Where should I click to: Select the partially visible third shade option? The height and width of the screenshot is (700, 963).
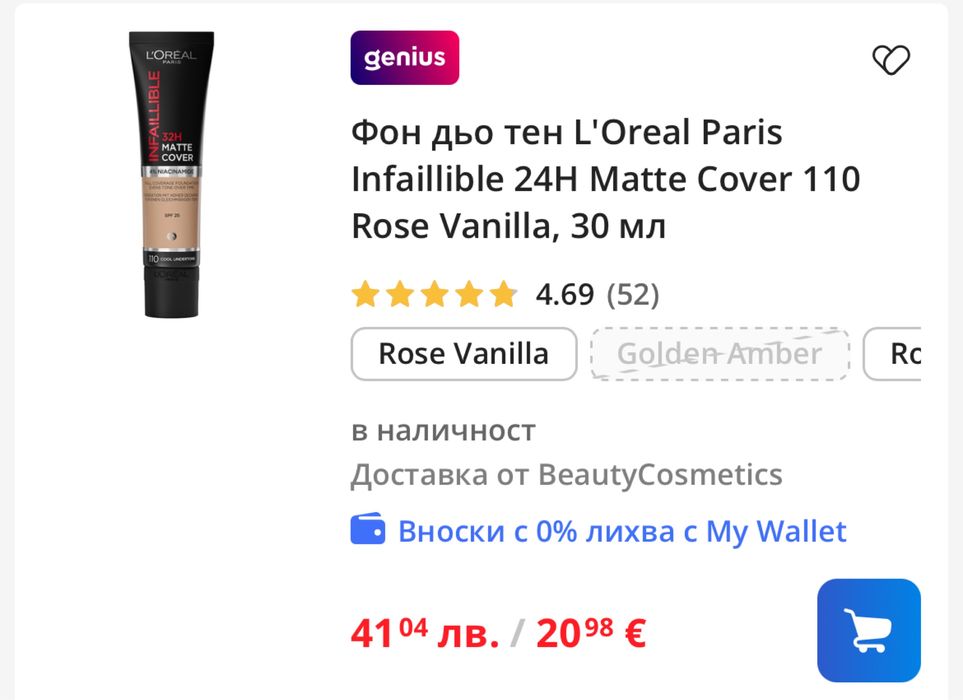coord(892,354)
